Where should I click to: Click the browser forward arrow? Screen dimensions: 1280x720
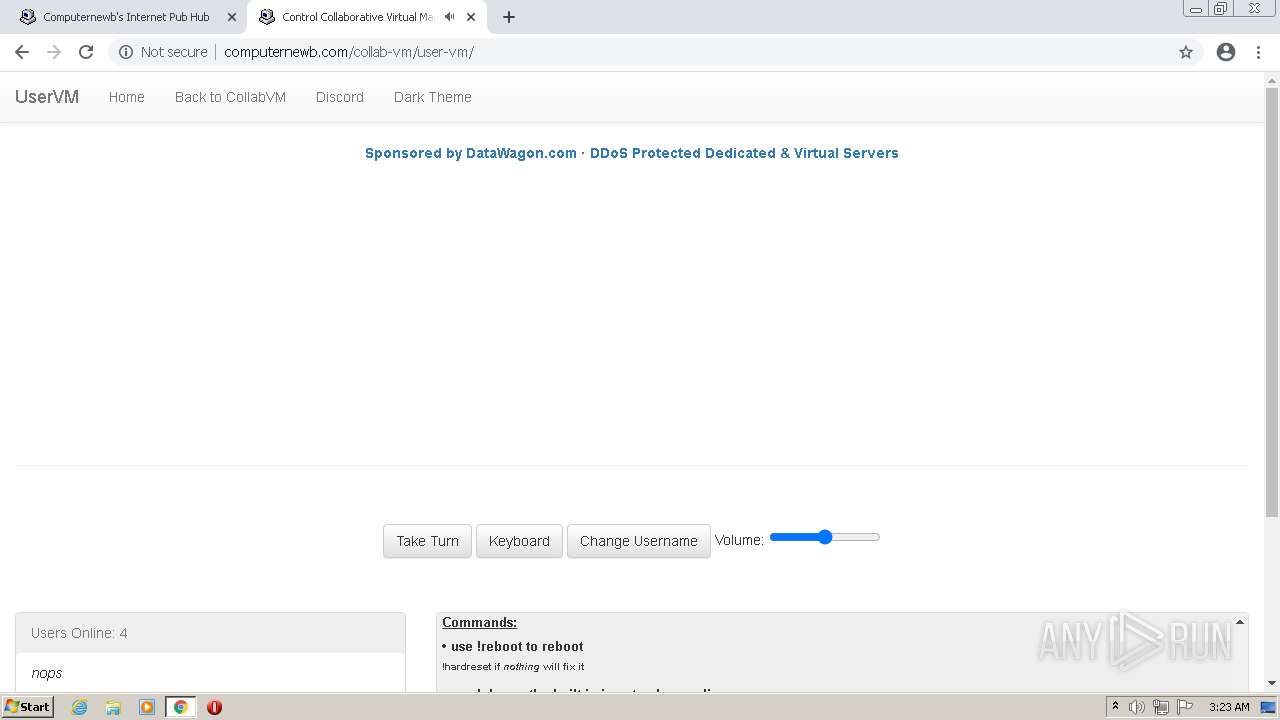[54, 52]
